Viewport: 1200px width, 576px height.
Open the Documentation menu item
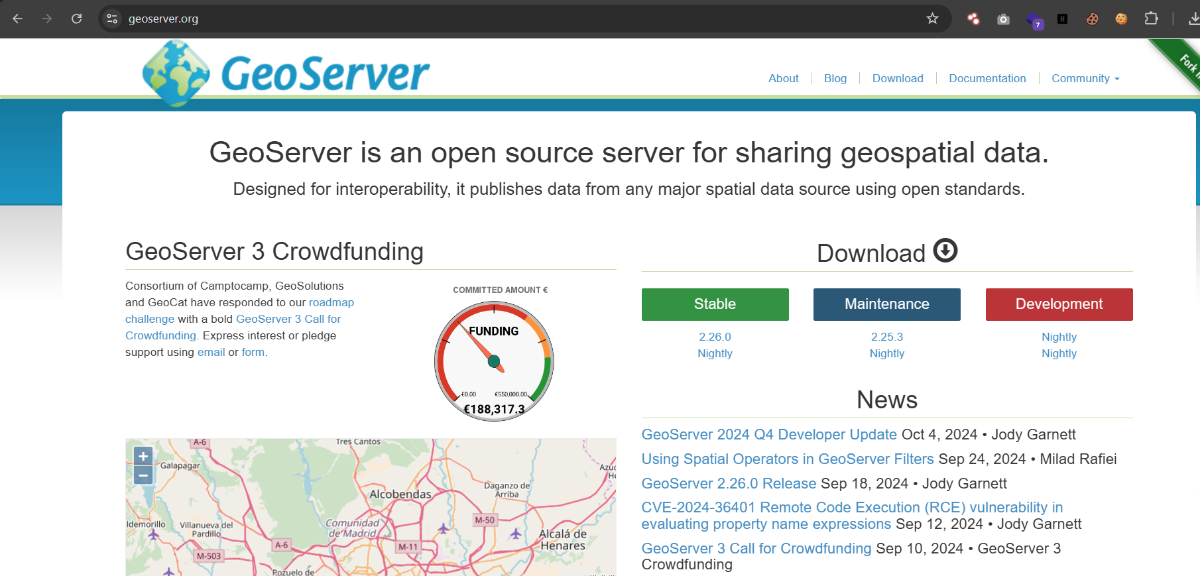coord(987,78)
